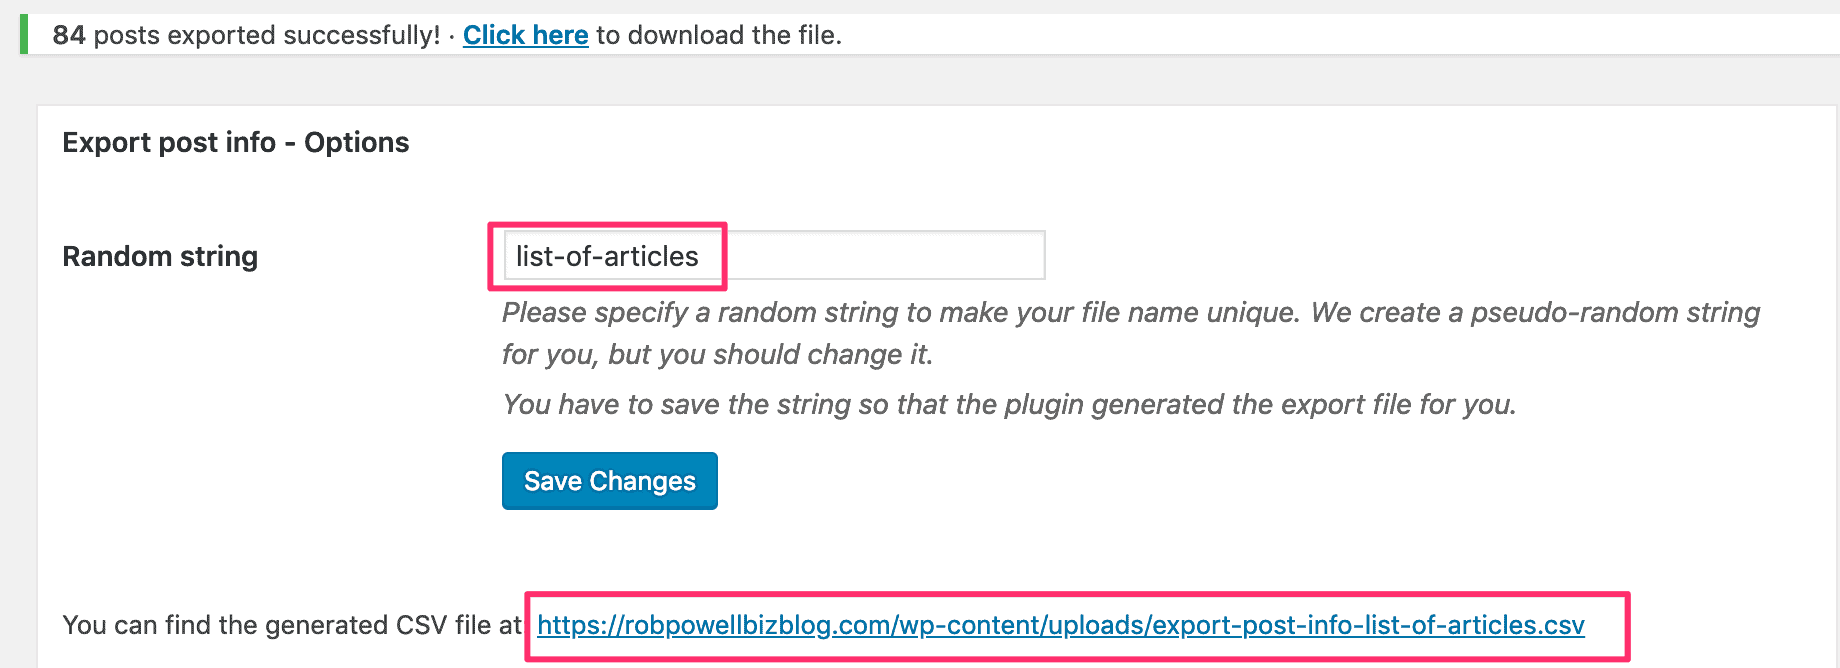Image resolution: width=1840 pixels, height=668 pixels.
Task: Click the 'list-of-articles' text in the field
Action: click(x=607, y=256)
